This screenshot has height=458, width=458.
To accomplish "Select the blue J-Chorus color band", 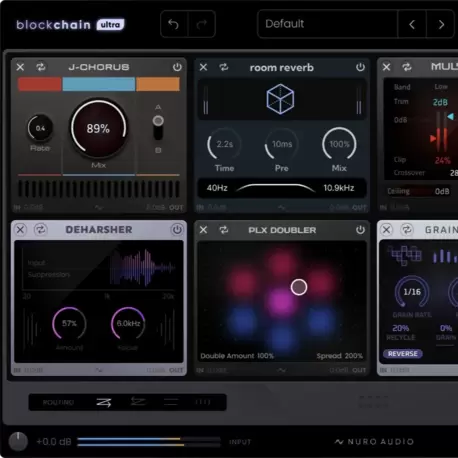I will [x=99, y=84].
